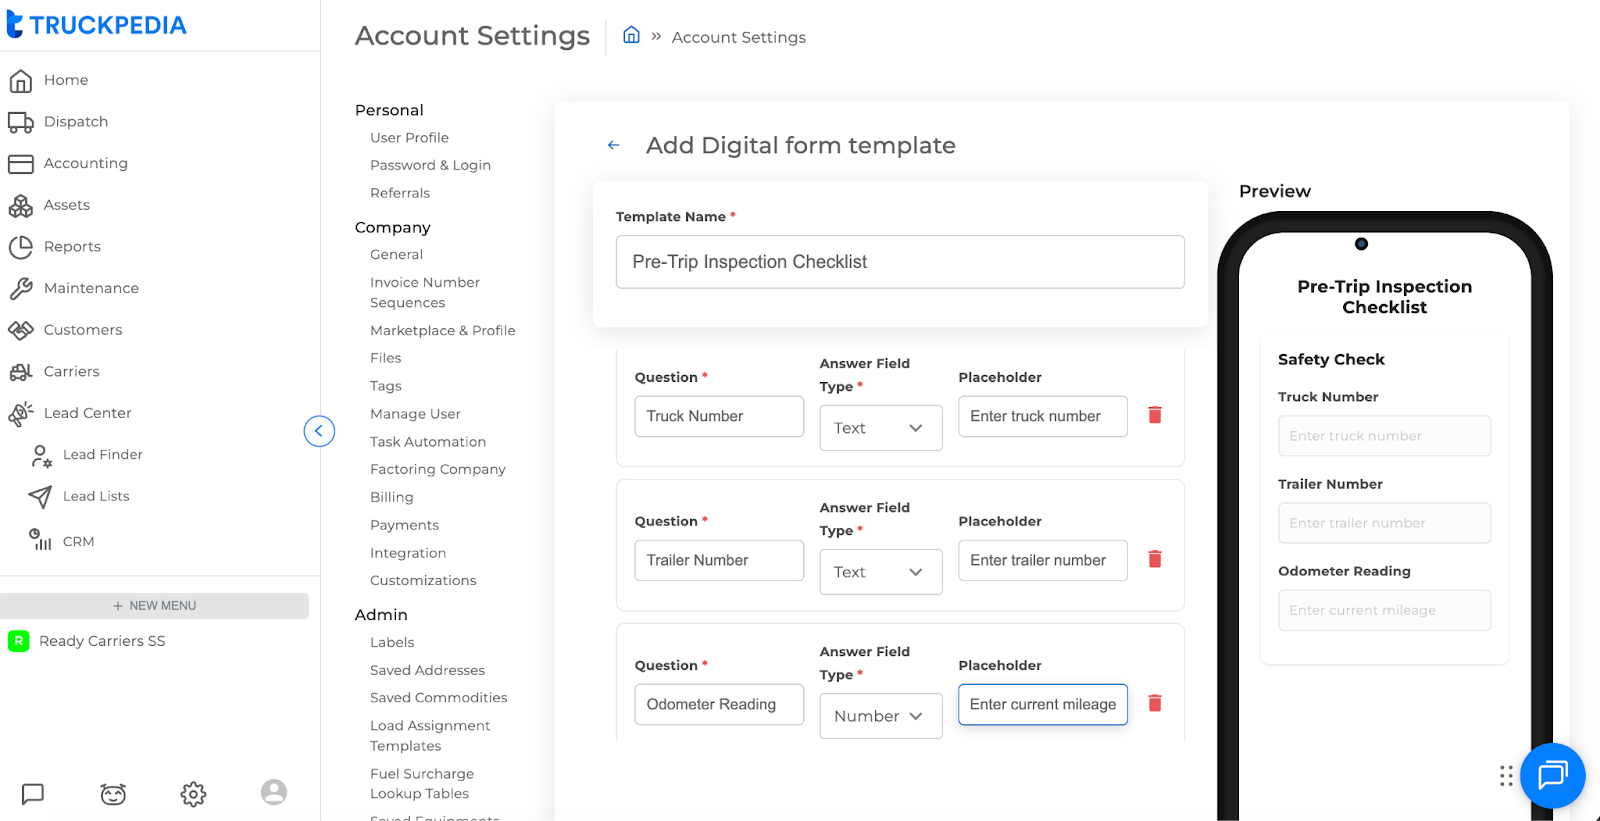Viewport: 1600px width, 821px height.
Task: Go to Dispatch in the sidebar
Action: click(x=75, y=122)
